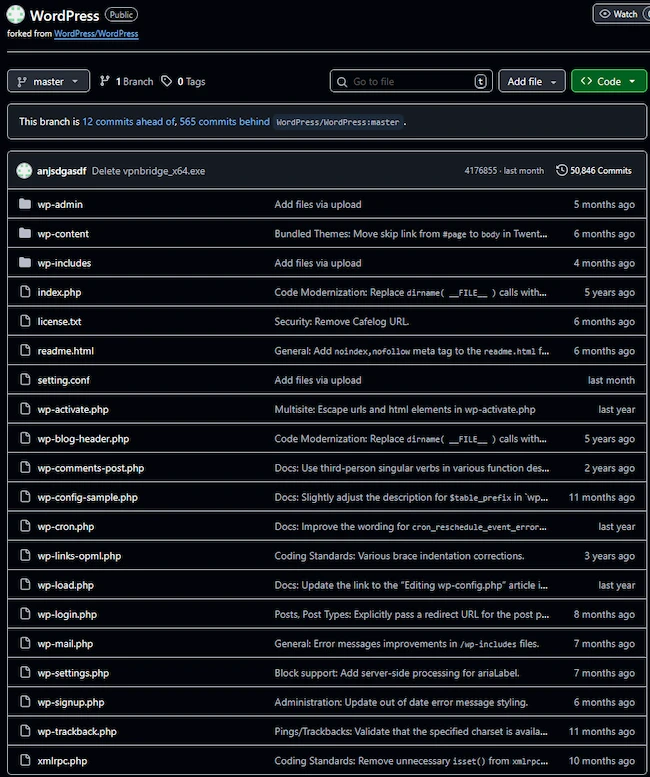This screenshot has width=650, height=777.
Task: Open the license.txt file name
Action: [x=59, y=321]
